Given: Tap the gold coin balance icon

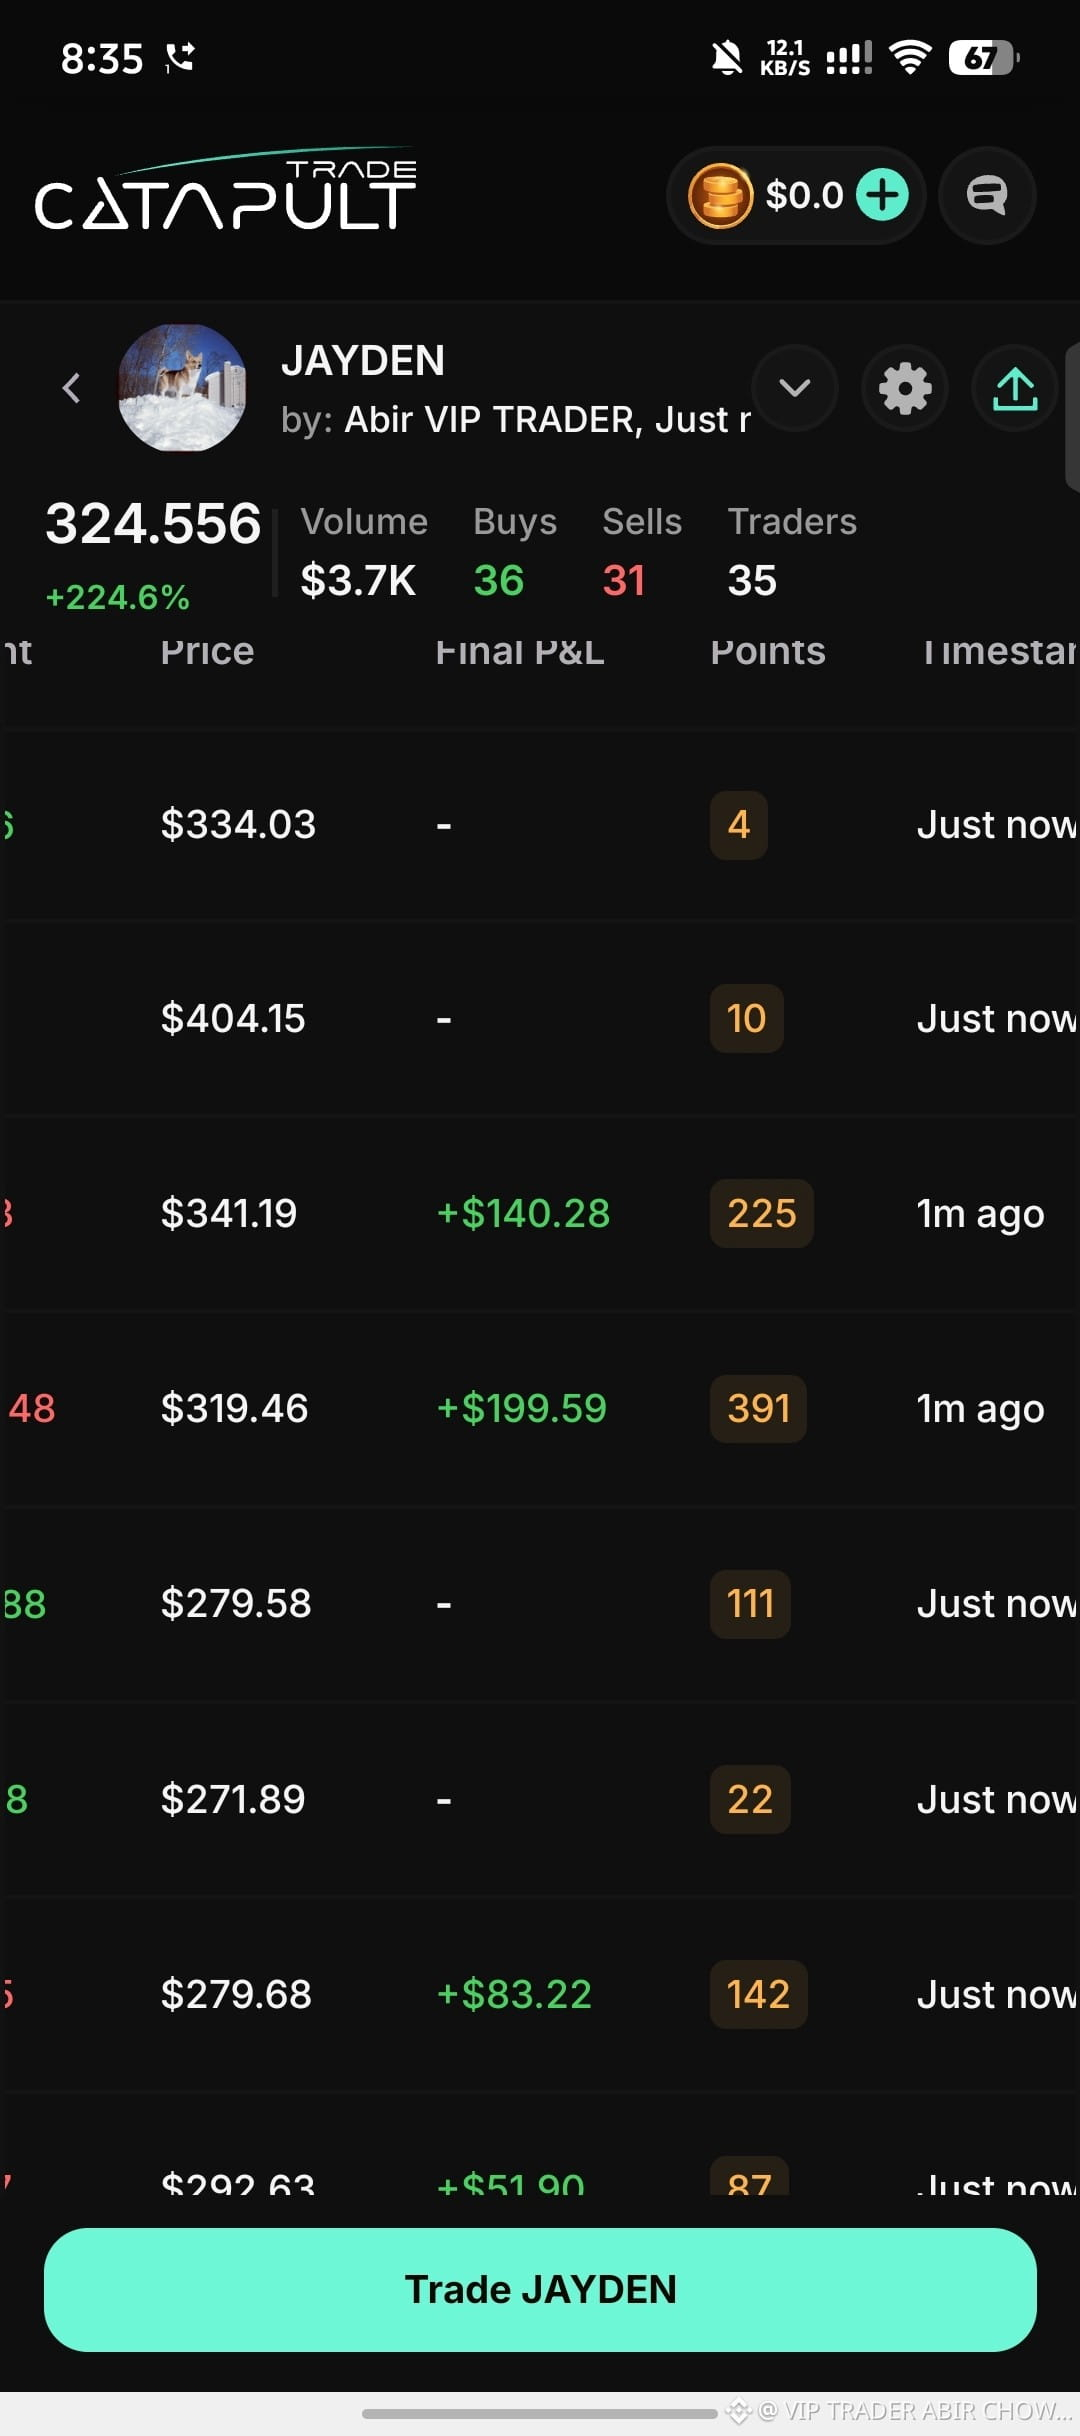Looking at the screenshot, I should pos(720,195).
